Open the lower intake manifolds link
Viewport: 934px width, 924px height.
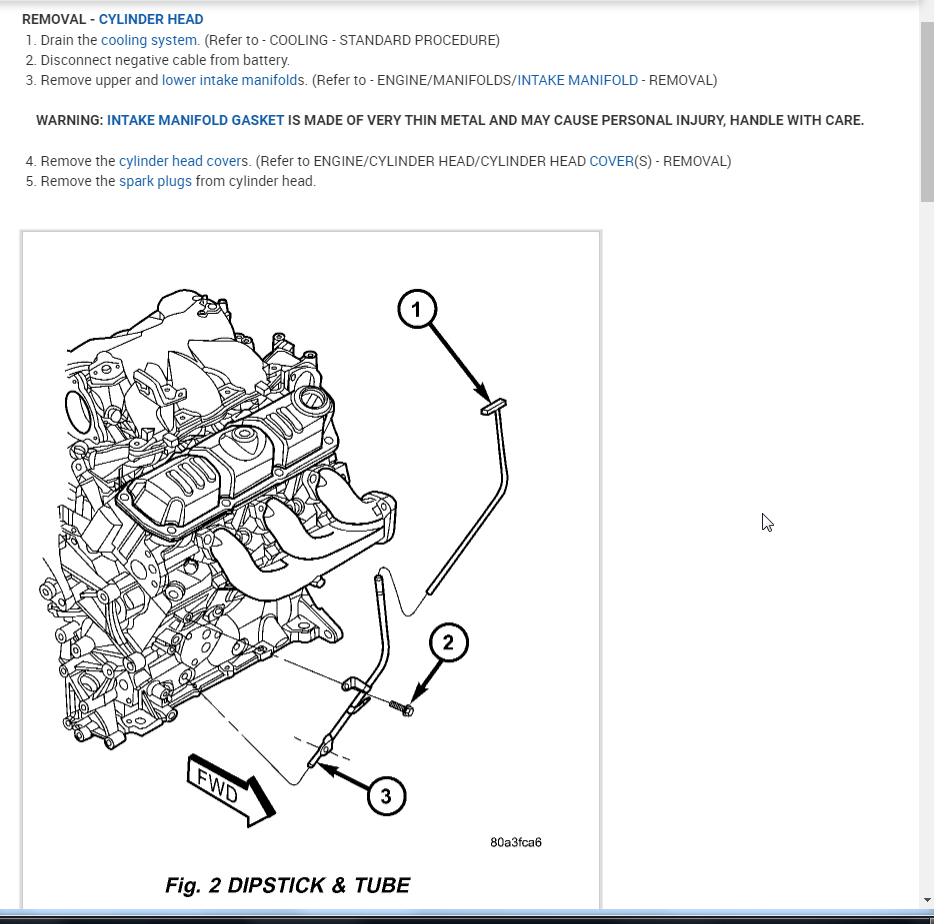232,80
